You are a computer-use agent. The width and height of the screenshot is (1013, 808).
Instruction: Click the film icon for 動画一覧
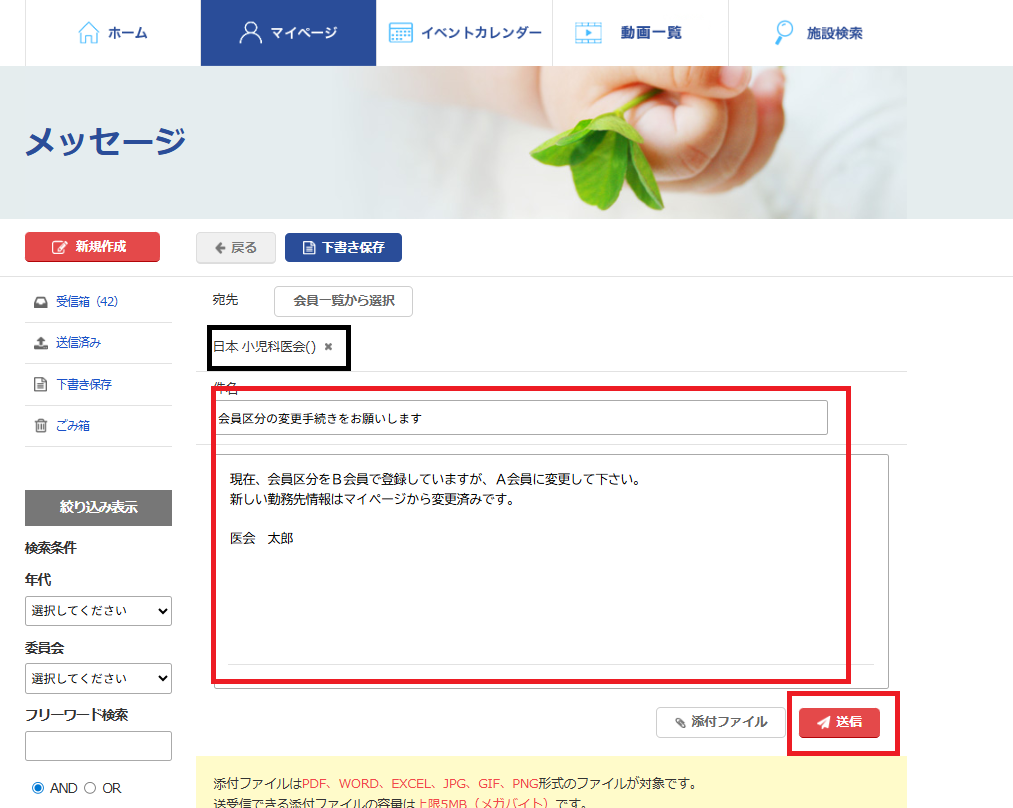588,33
